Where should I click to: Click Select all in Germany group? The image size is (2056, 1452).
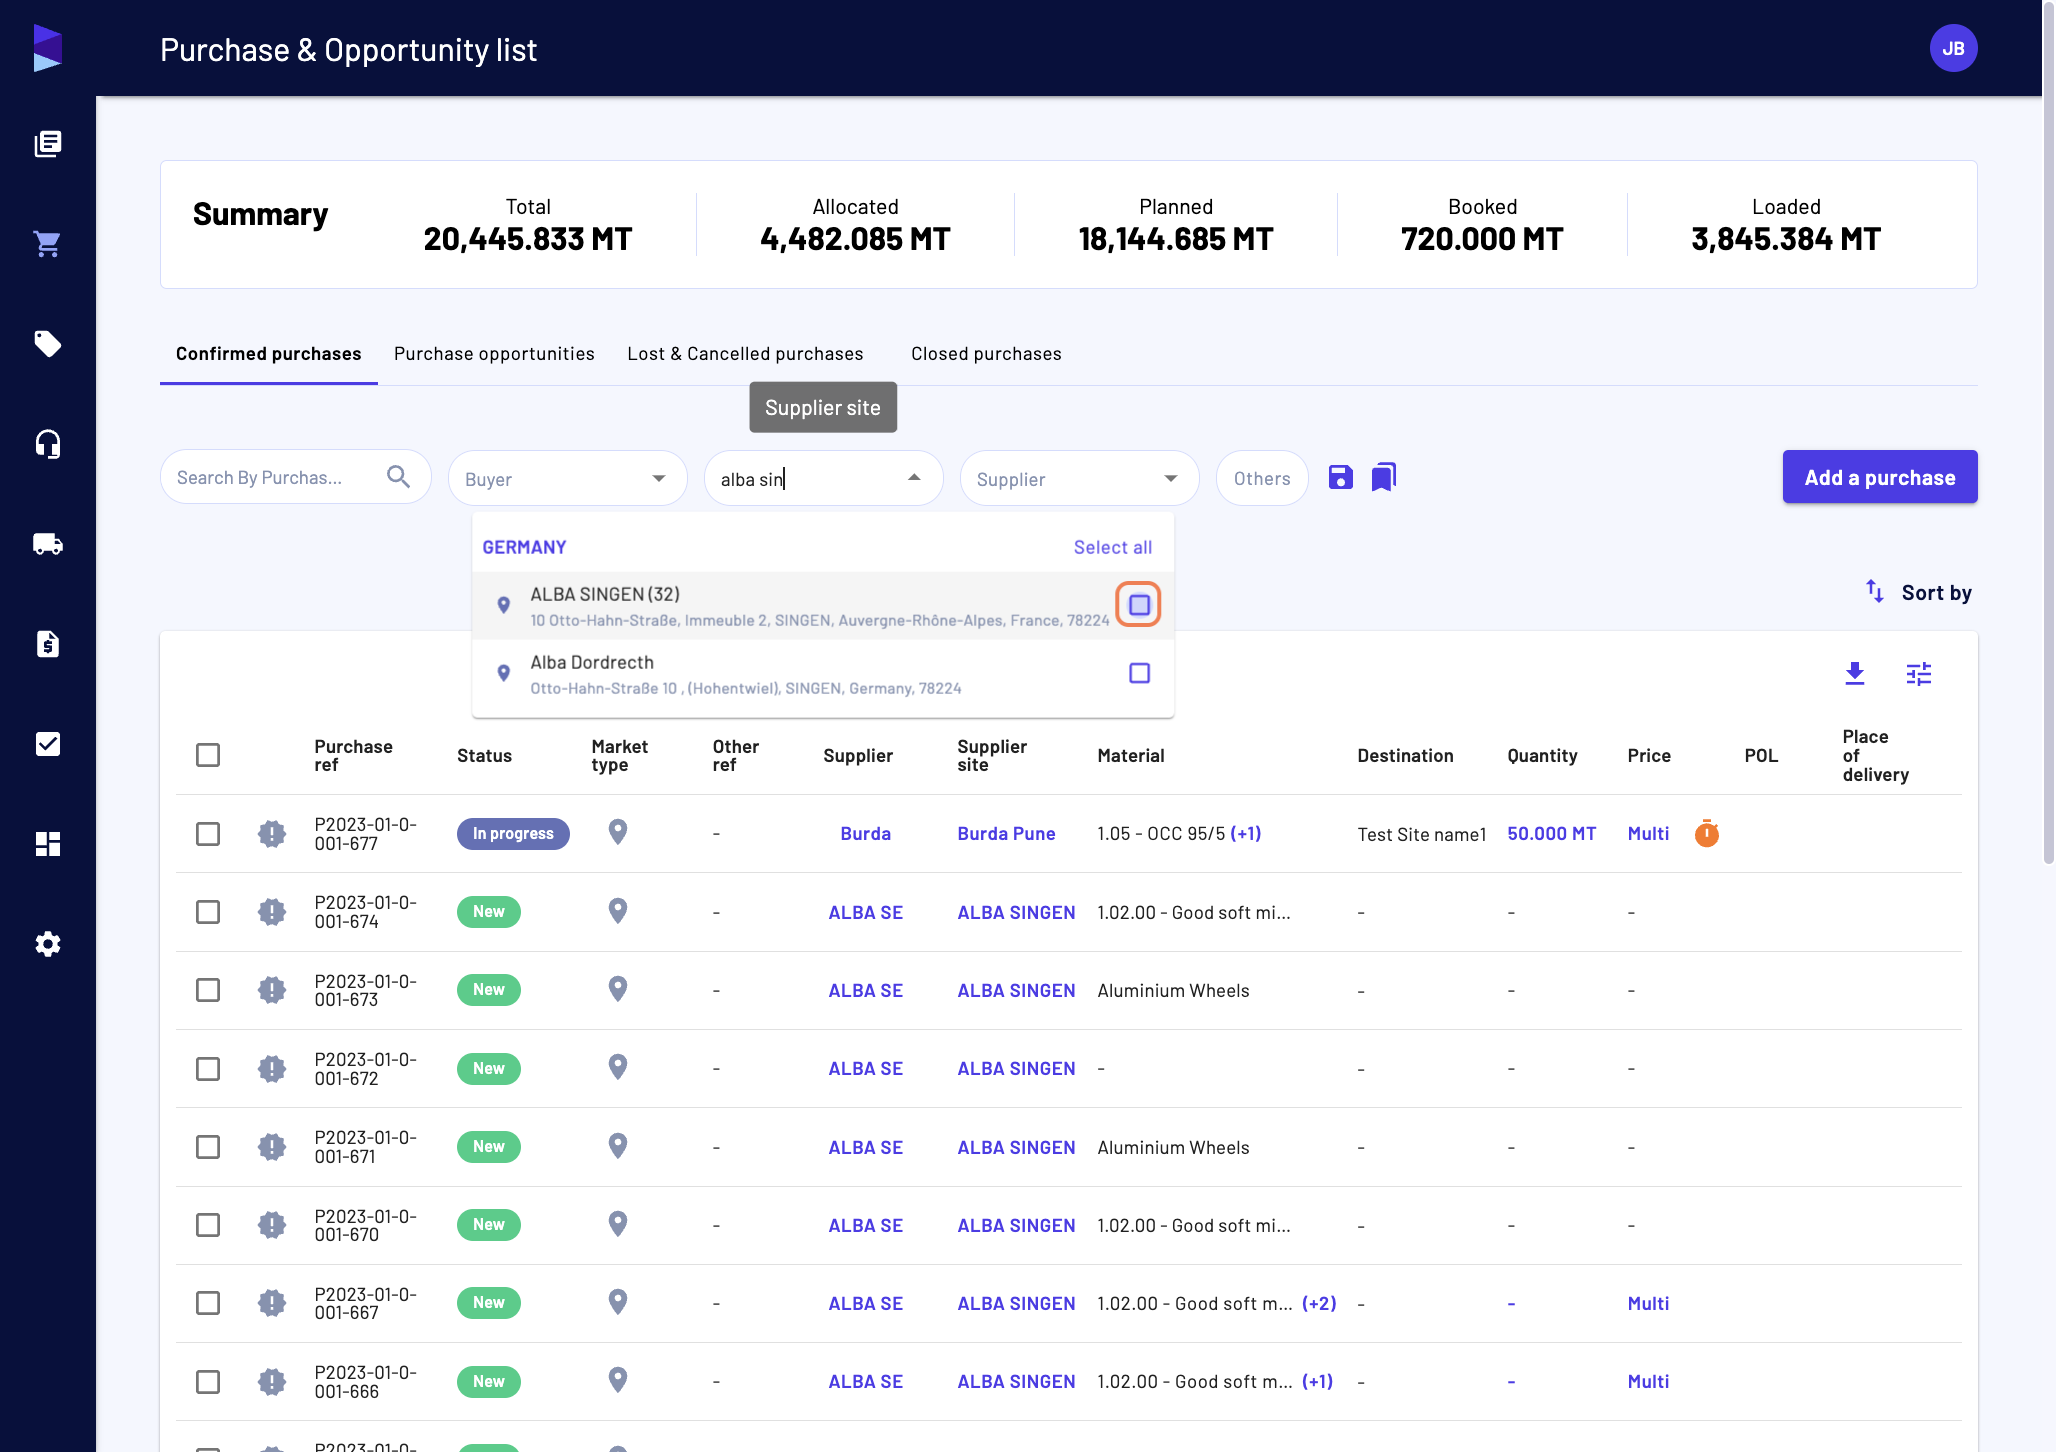click(x=1112, y=547)
